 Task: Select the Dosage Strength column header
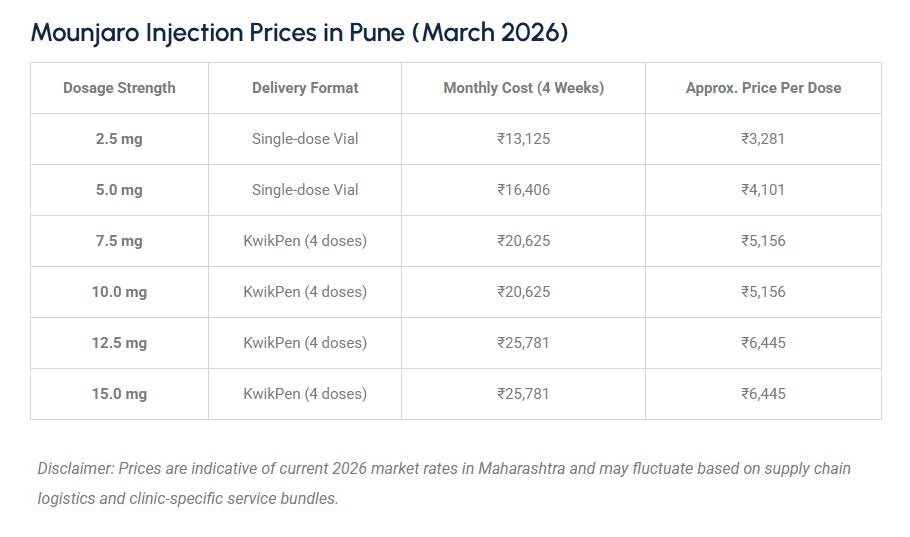click(119, 88)
